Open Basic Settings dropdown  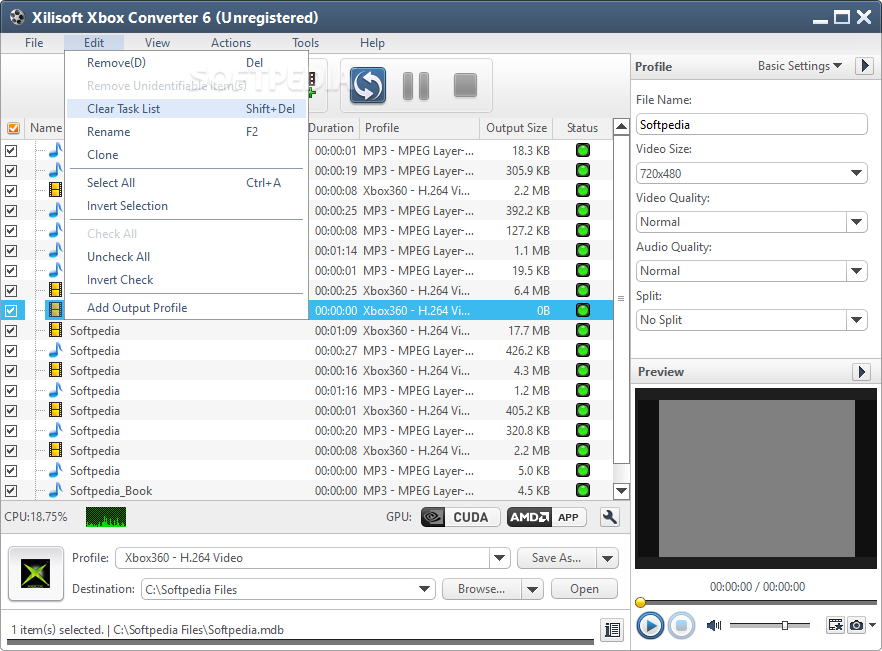[x=799, y=66]
